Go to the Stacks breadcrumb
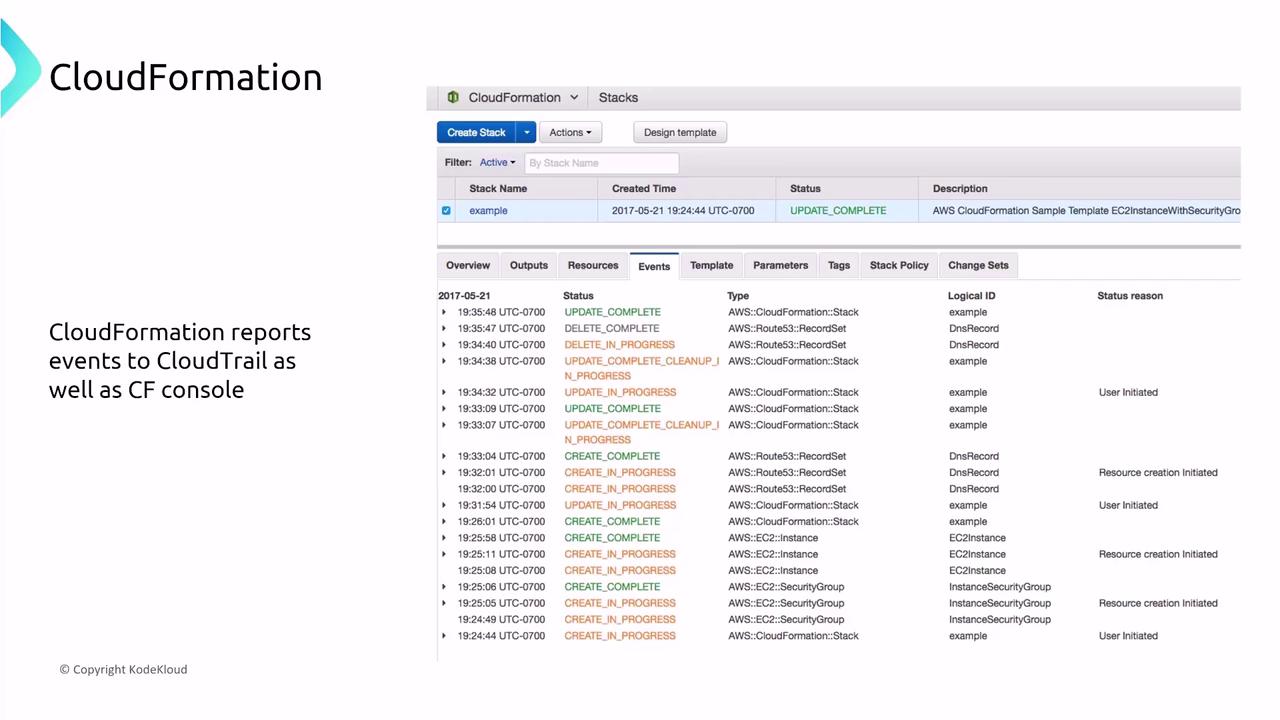Viewport: 1280px width, 720px height. 618,98
